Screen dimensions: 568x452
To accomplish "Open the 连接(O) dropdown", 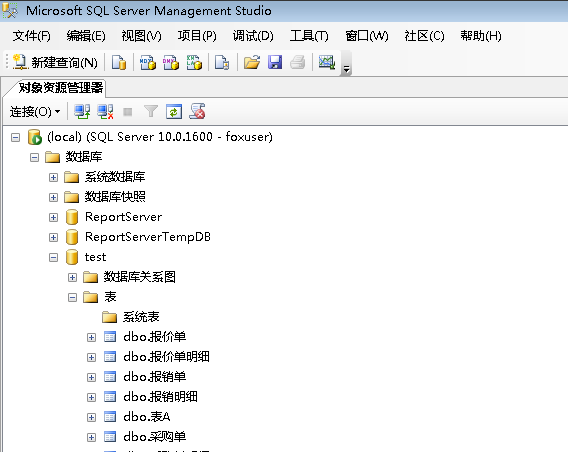I will tap(35, 112).
